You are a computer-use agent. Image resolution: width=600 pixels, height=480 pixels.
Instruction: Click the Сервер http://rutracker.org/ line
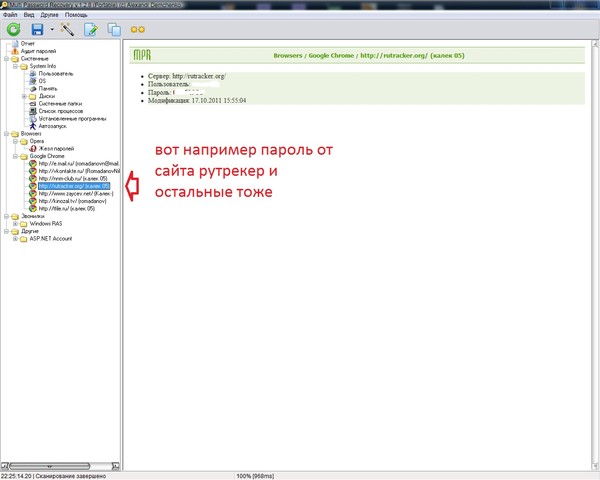coord(187,76)
